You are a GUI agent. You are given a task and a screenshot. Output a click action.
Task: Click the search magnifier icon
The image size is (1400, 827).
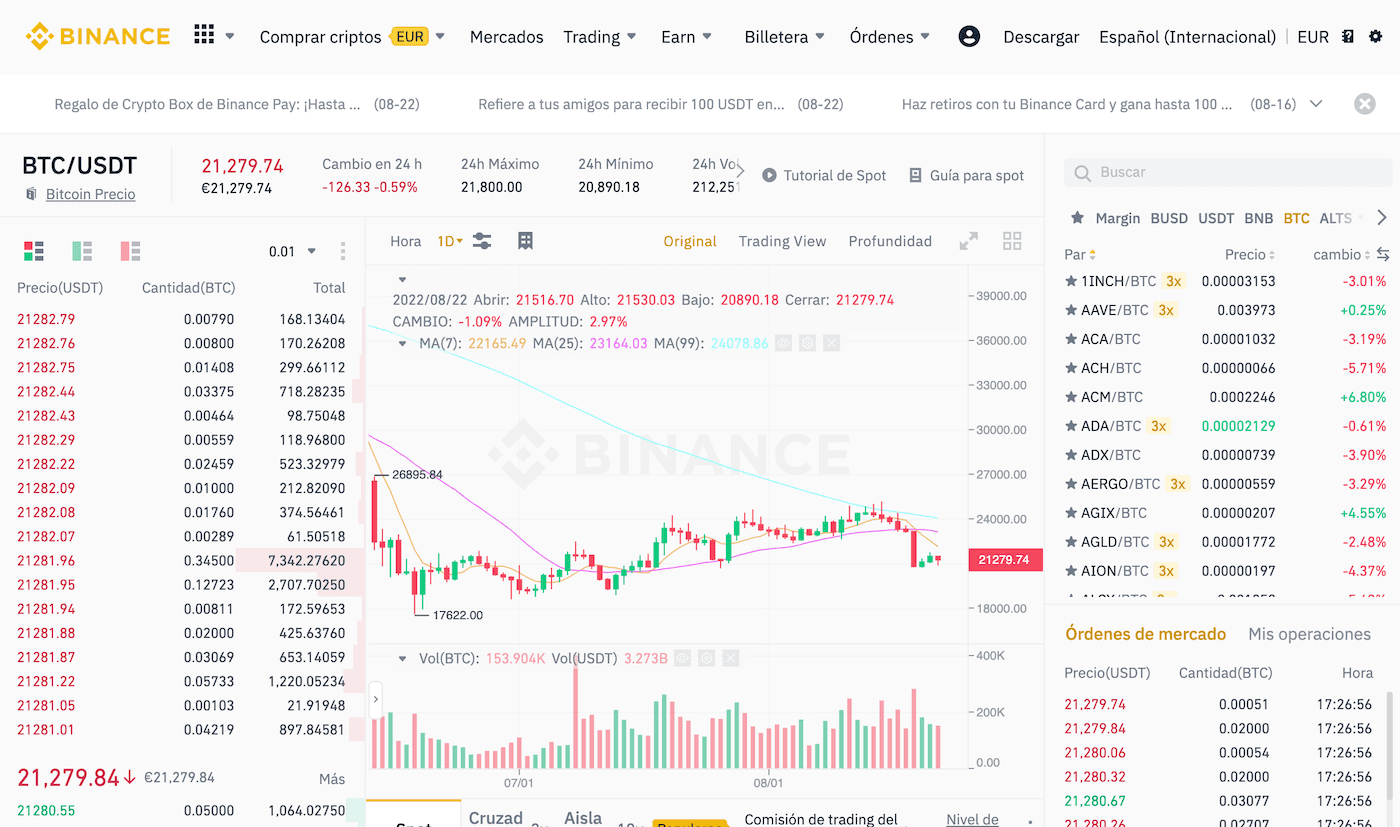[1082, 172]
